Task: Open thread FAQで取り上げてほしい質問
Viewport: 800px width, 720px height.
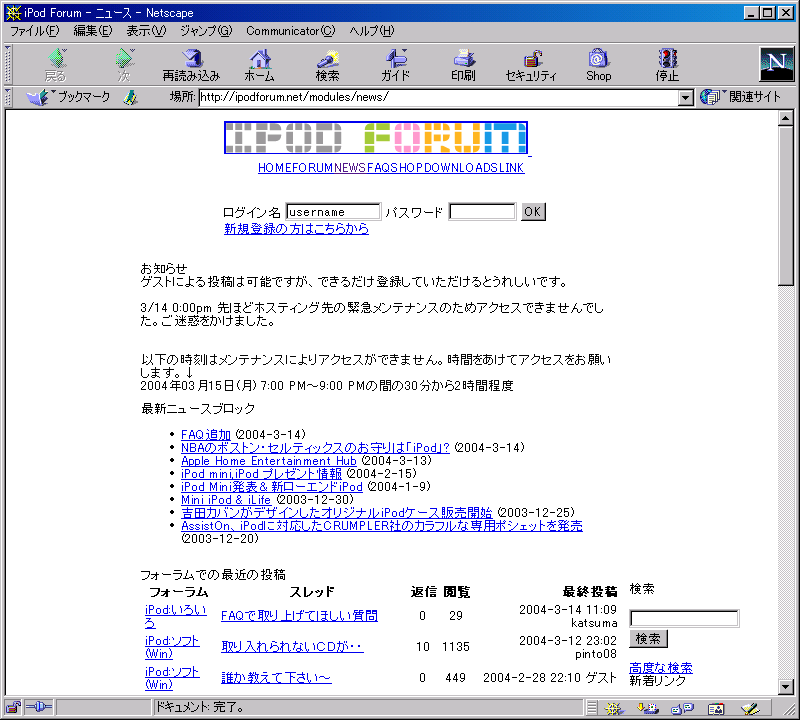Action: (x=299, y=616)
